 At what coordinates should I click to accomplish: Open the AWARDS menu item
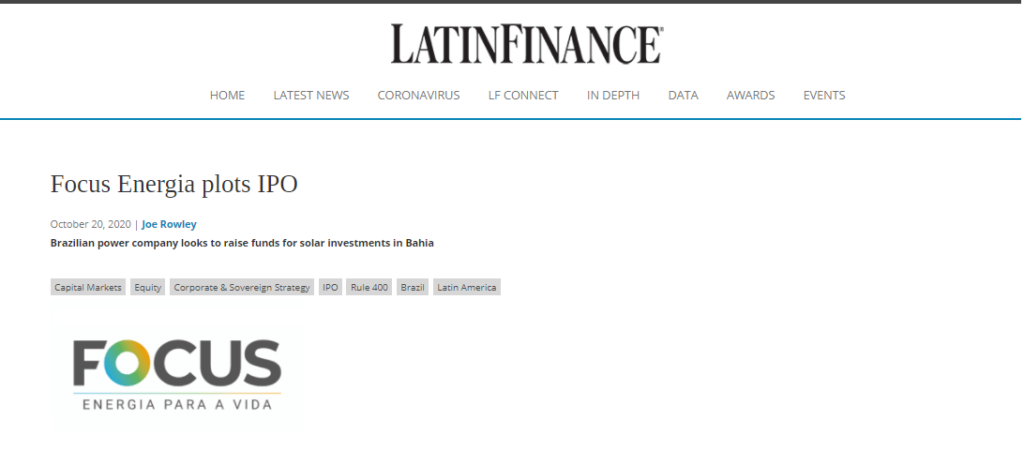coord(750,95)
